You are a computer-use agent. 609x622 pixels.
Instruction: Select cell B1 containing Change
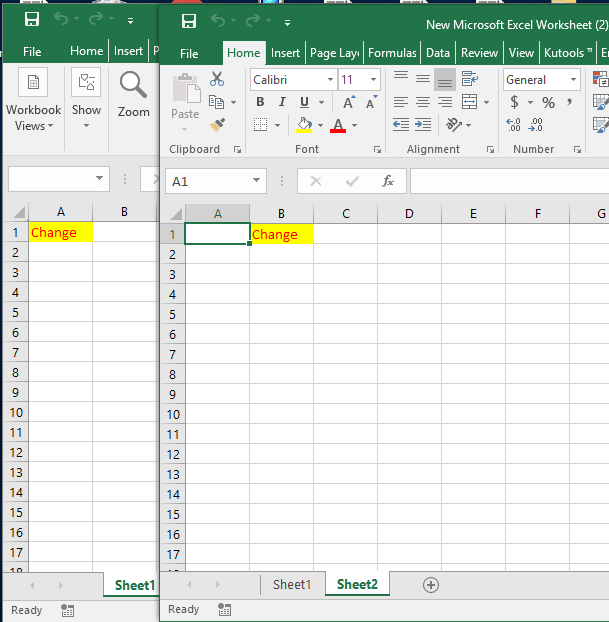[x=281, y=234]
